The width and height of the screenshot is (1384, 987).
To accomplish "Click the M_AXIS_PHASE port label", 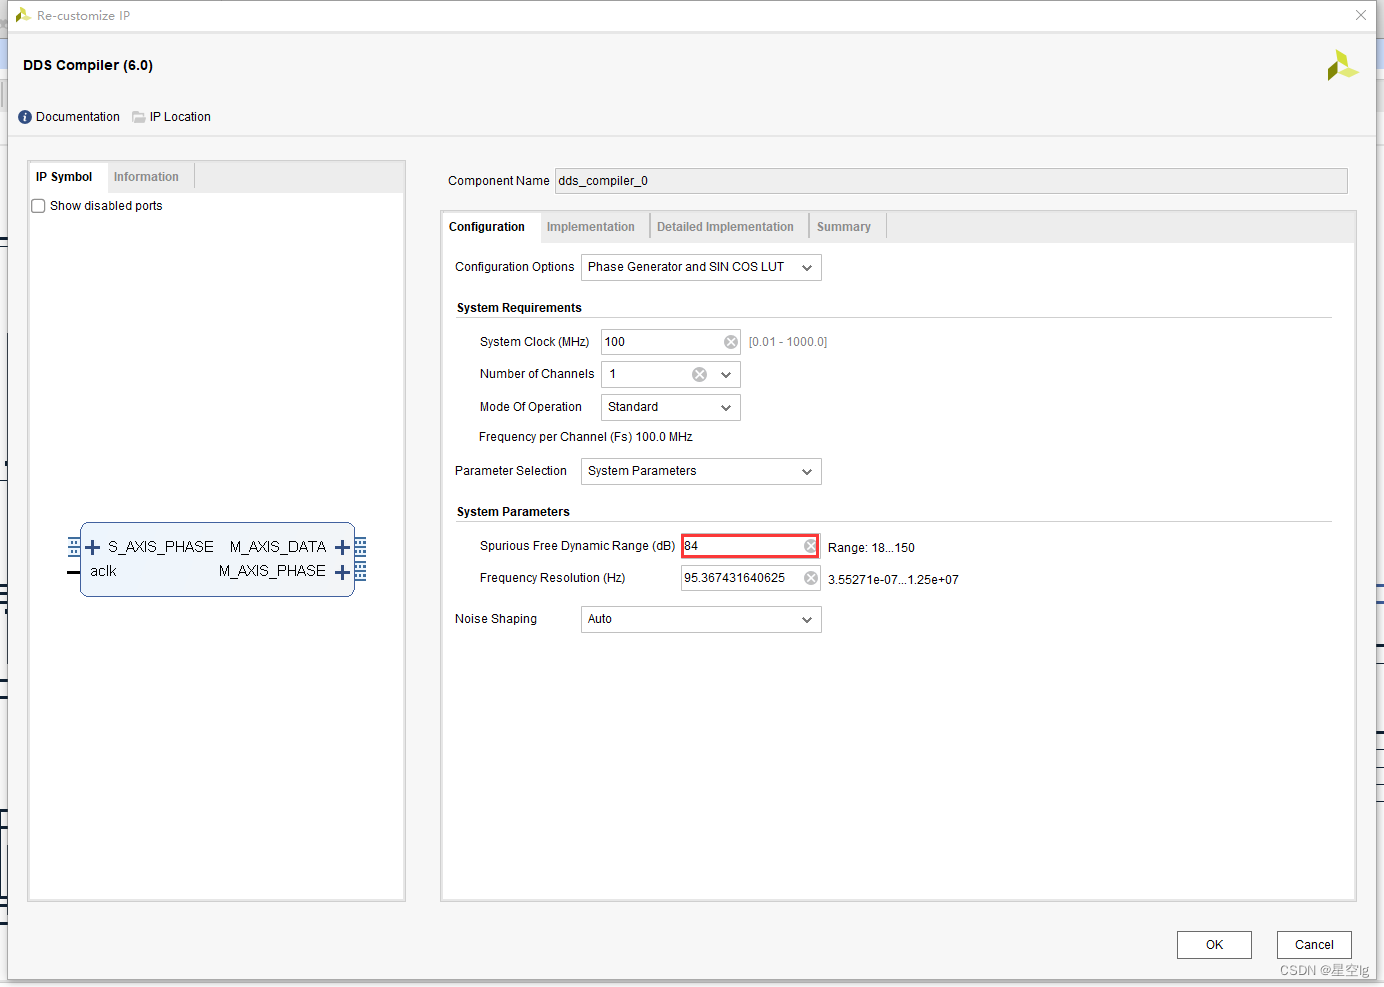I will coord(272,571).
